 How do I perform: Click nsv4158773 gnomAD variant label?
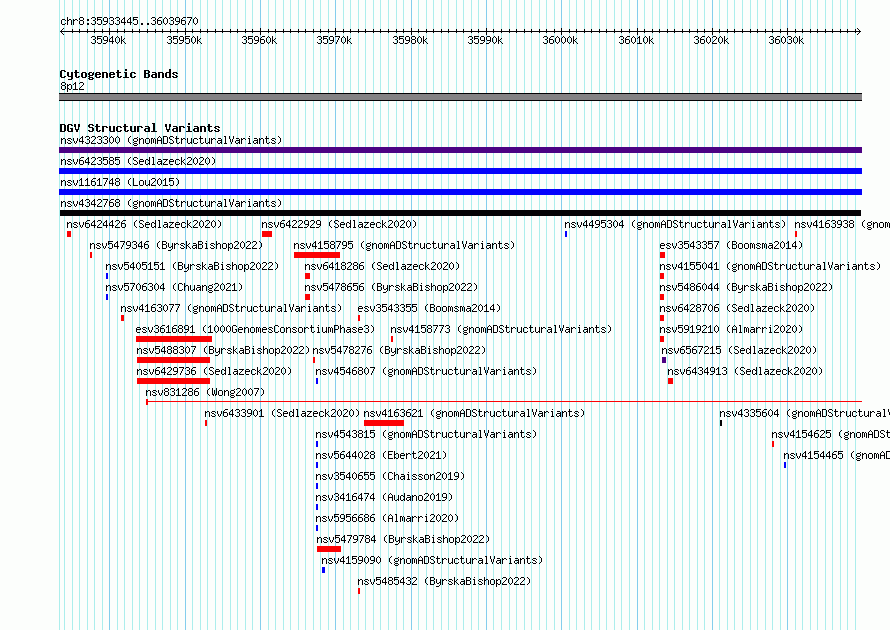(501, 329)
